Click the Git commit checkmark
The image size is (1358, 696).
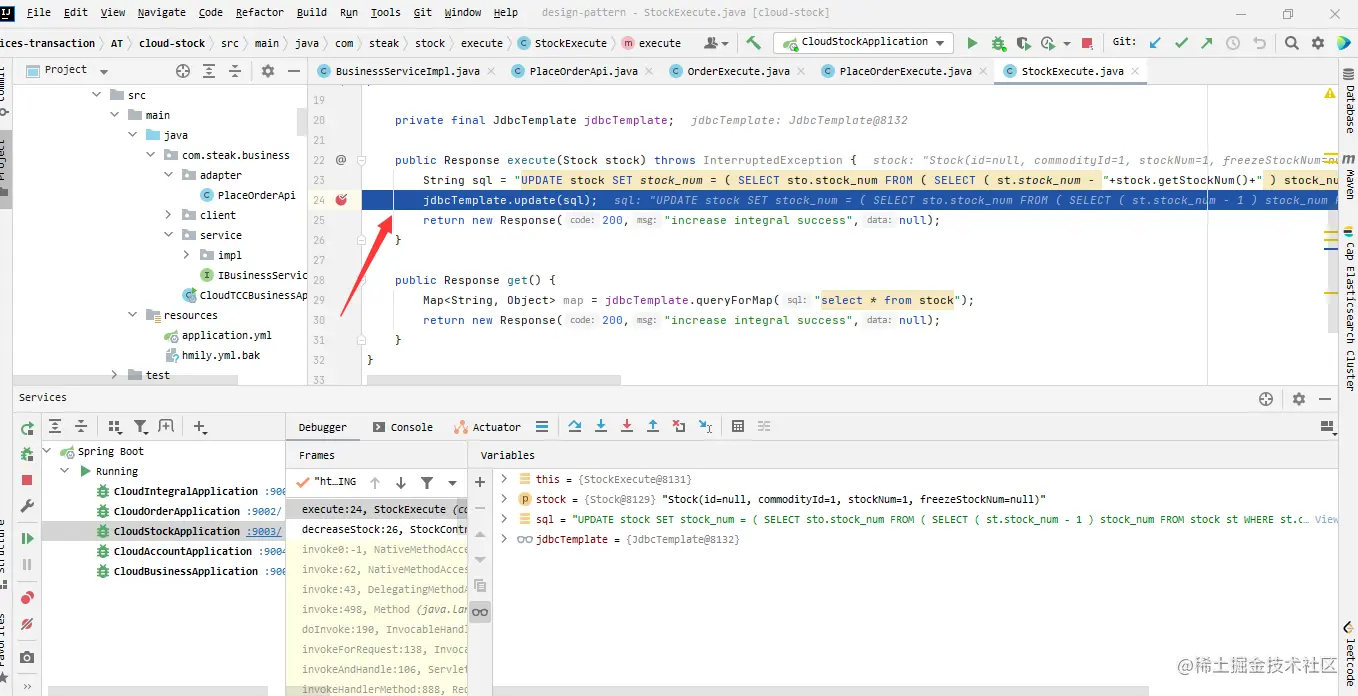pos(1181,43)
